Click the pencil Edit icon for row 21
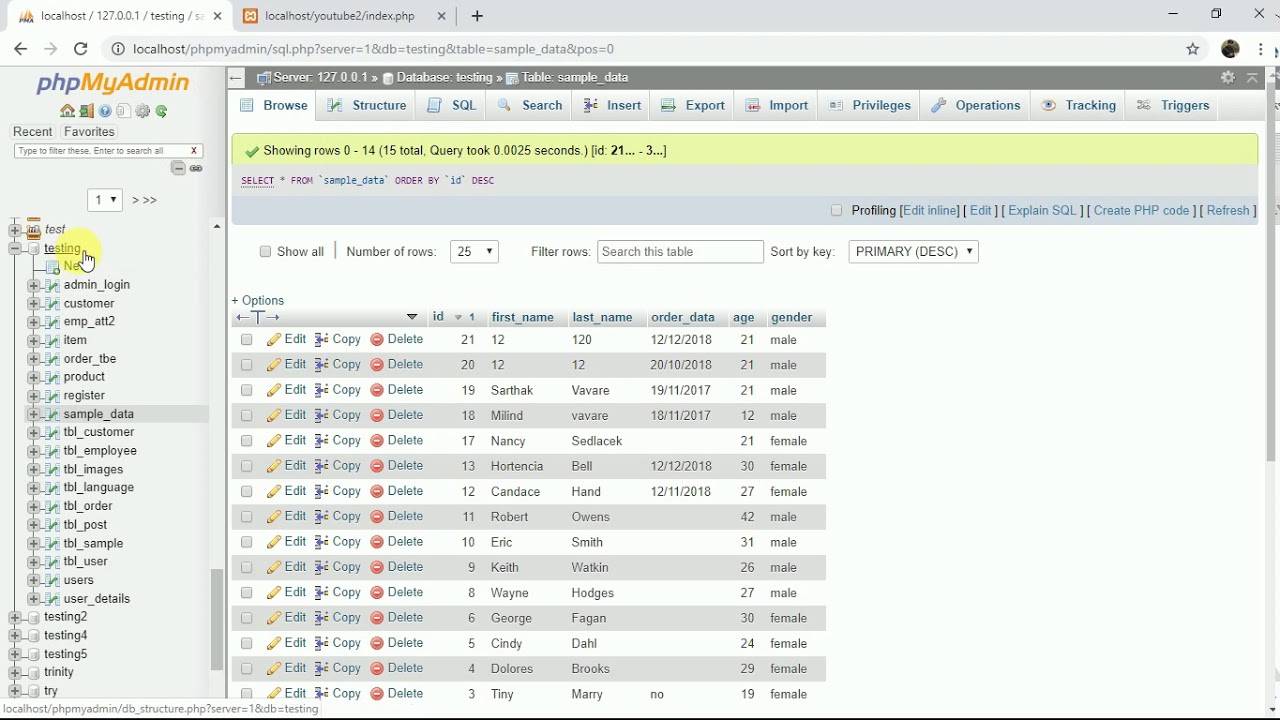Viewport: 1280px width, 720px height. click(x=274, y=340)
